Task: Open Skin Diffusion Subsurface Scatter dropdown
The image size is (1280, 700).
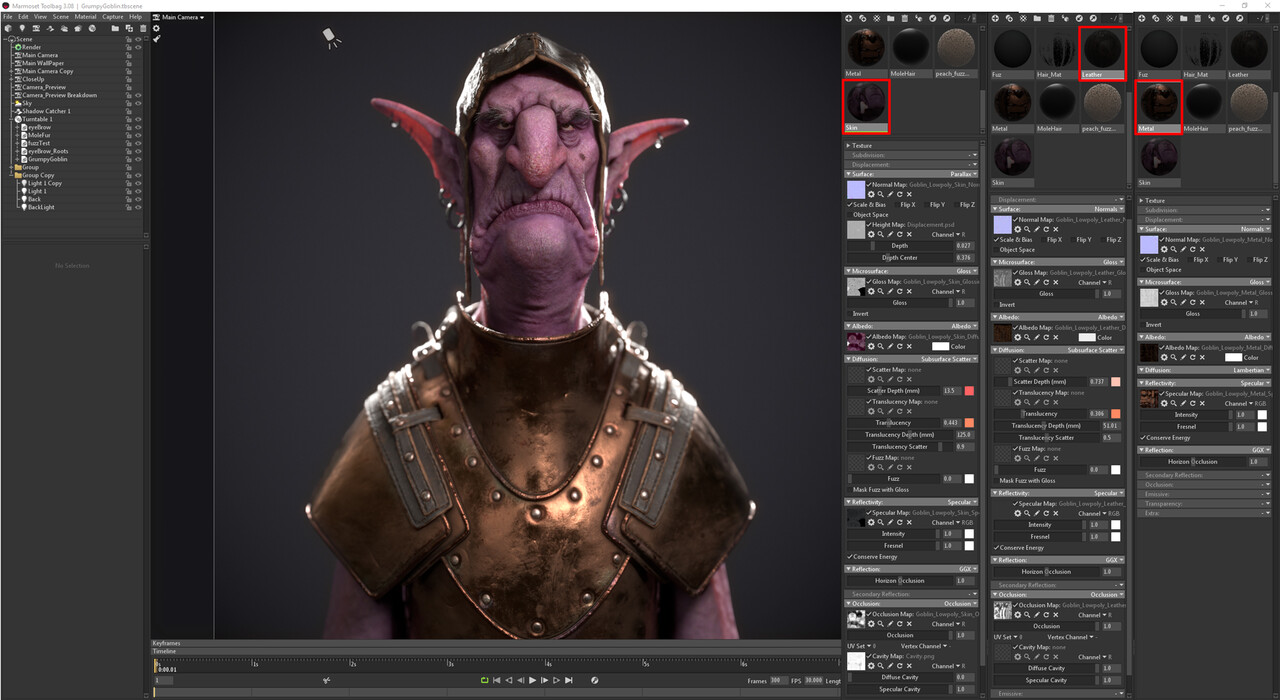Action: 948,359
